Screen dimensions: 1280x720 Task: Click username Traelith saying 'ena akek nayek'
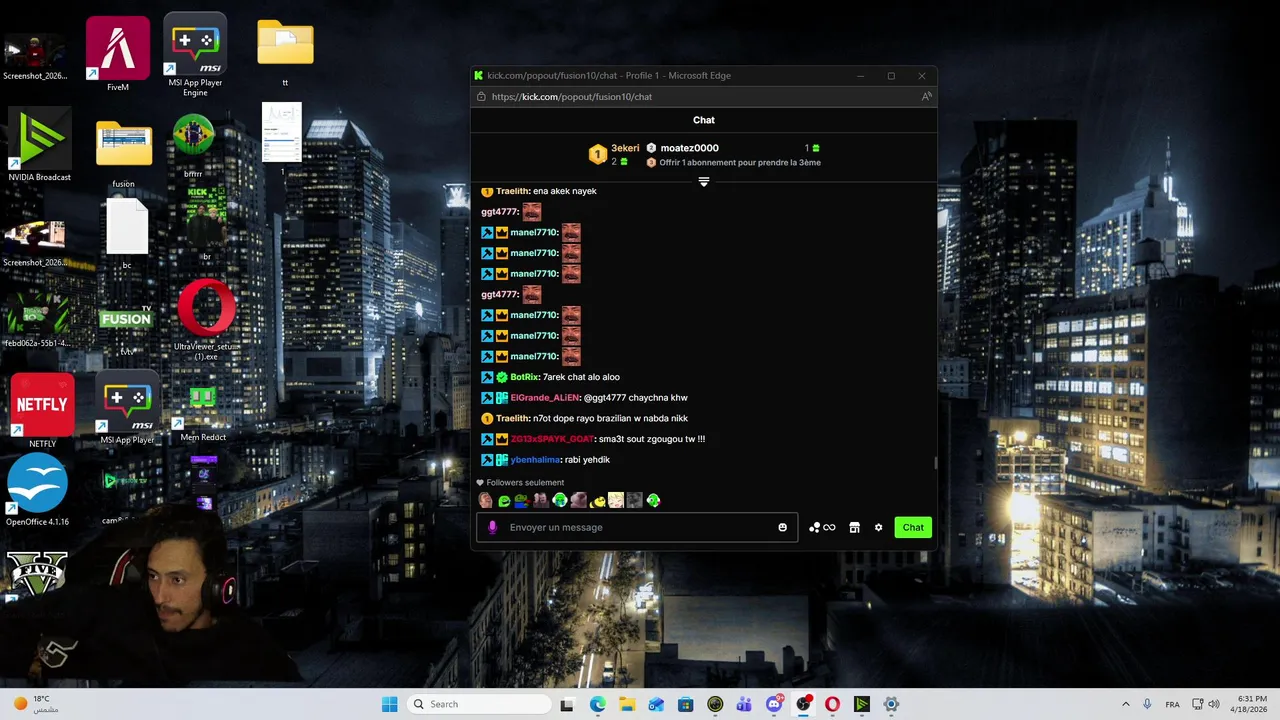512,191
